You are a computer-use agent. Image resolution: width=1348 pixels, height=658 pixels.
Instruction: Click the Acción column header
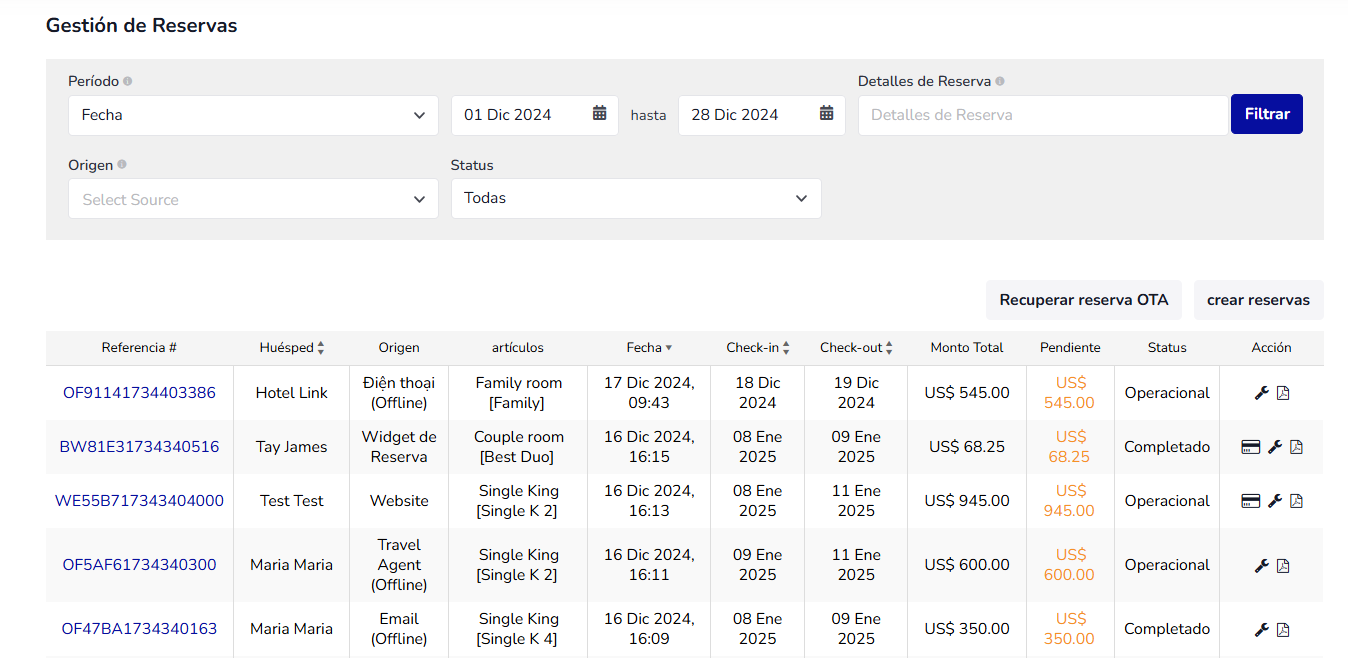click(1272, 348)
